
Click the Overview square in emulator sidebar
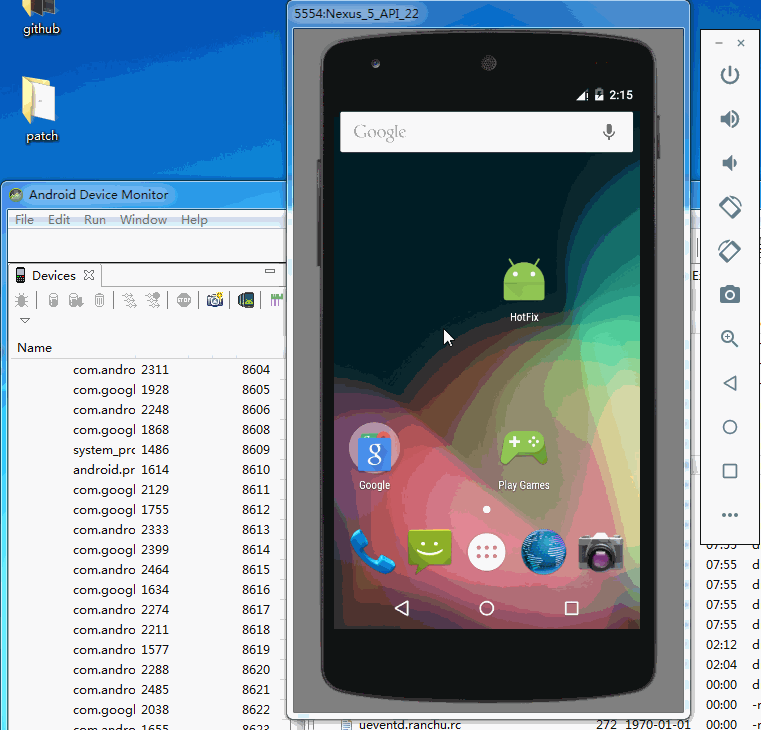click(729, 471)
